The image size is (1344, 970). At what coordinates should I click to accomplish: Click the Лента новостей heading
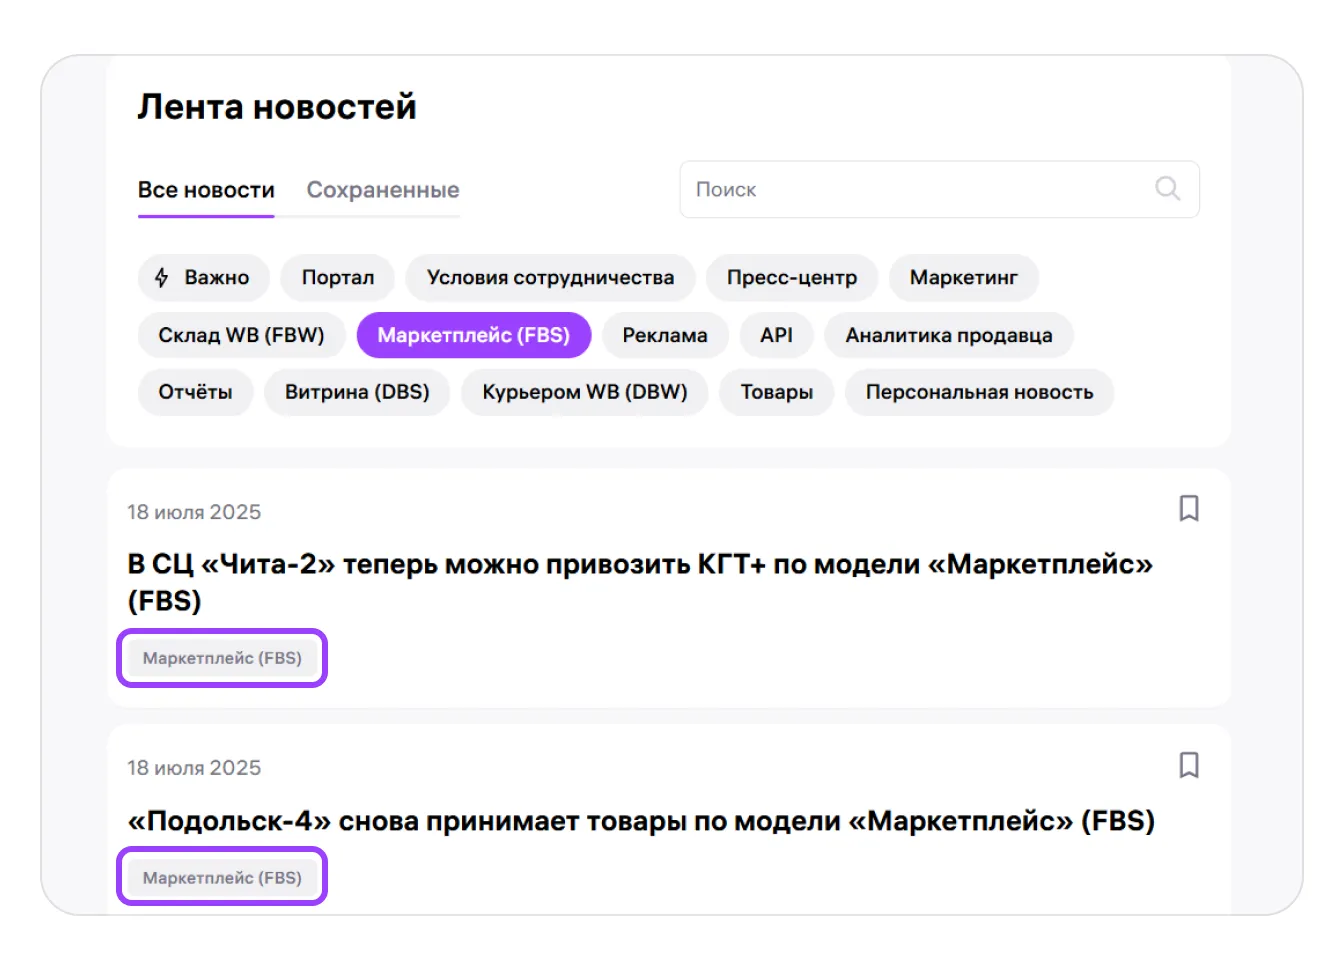coord(277,106)
